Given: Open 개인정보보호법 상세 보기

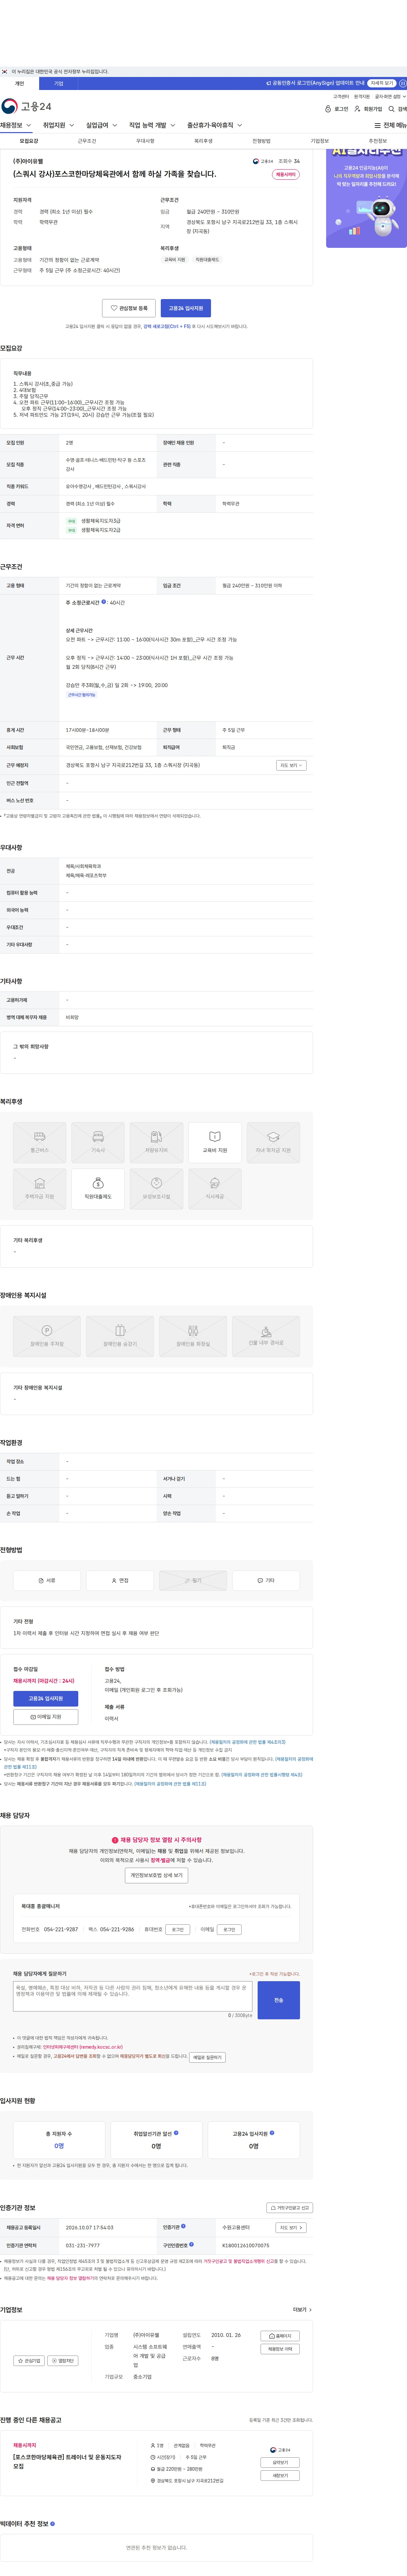Looking at the screenshot, I should (156, 1875).
